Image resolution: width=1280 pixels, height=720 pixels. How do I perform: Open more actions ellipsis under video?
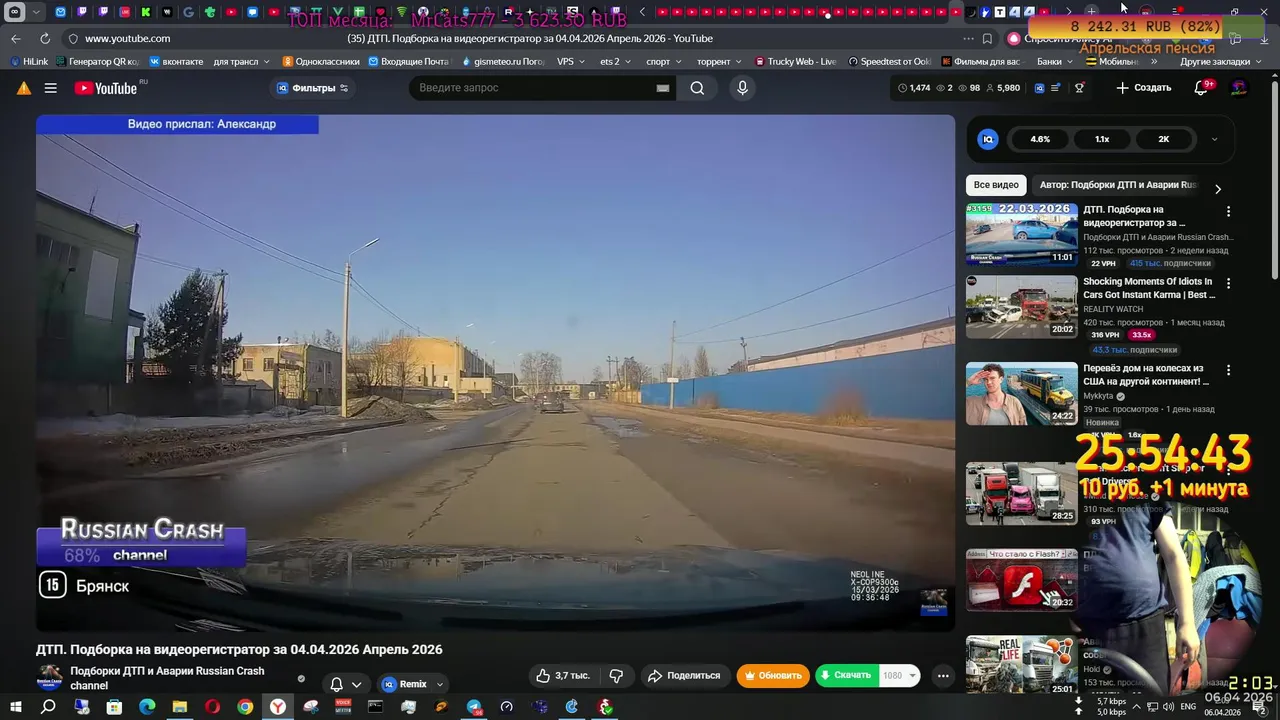(942, 676)
